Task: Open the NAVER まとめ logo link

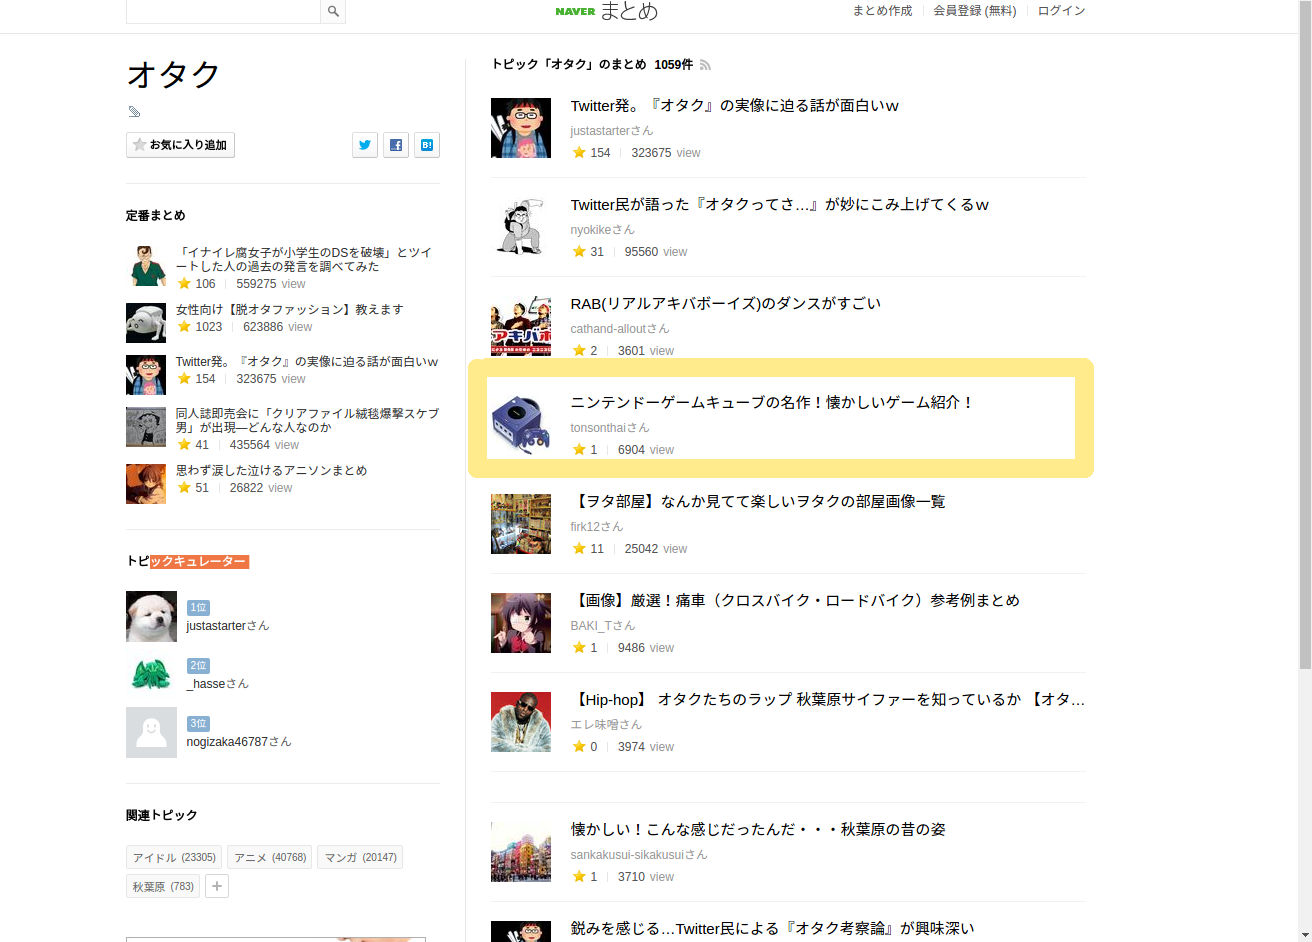Action: pos(606,11)
